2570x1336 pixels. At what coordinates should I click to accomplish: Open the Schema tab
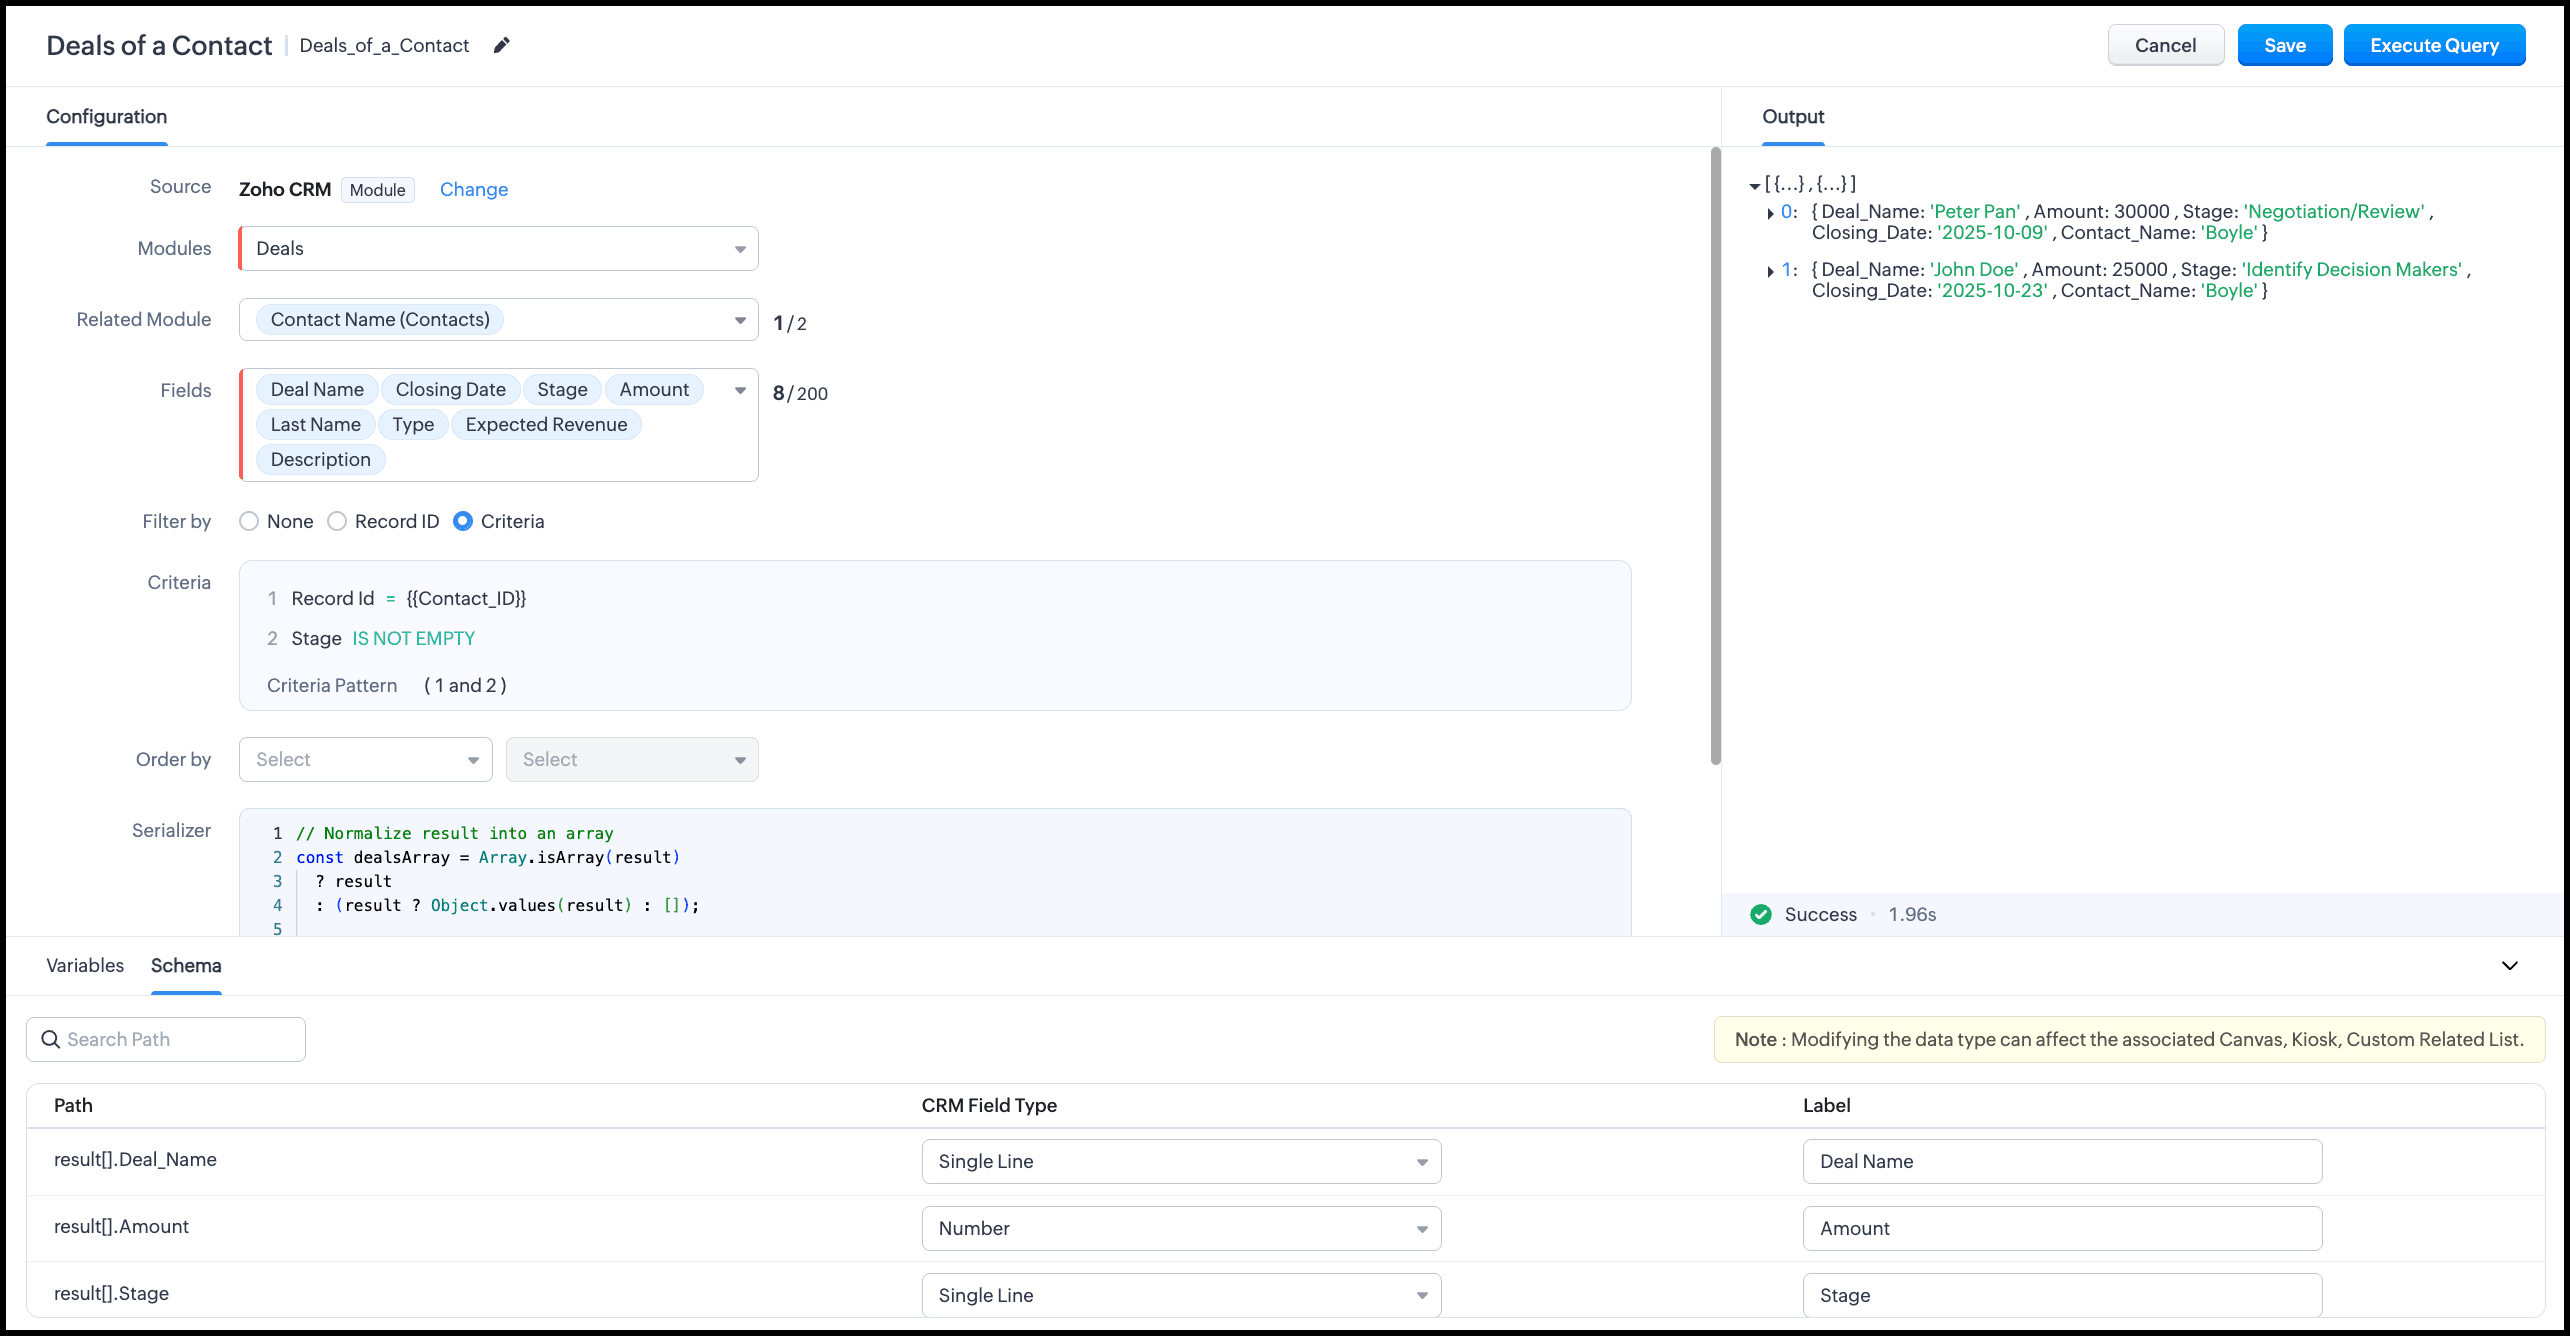coord(186,965)
